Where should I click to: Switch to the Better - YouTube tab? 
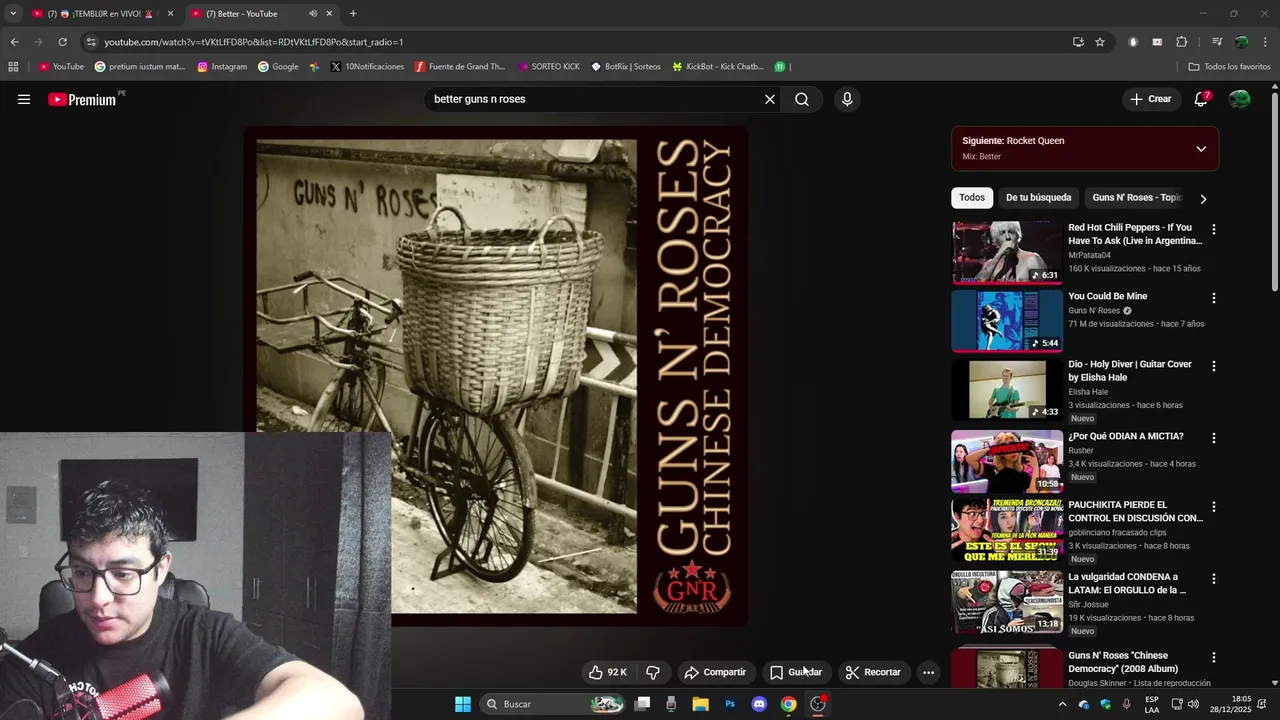(x=260, y=14)
